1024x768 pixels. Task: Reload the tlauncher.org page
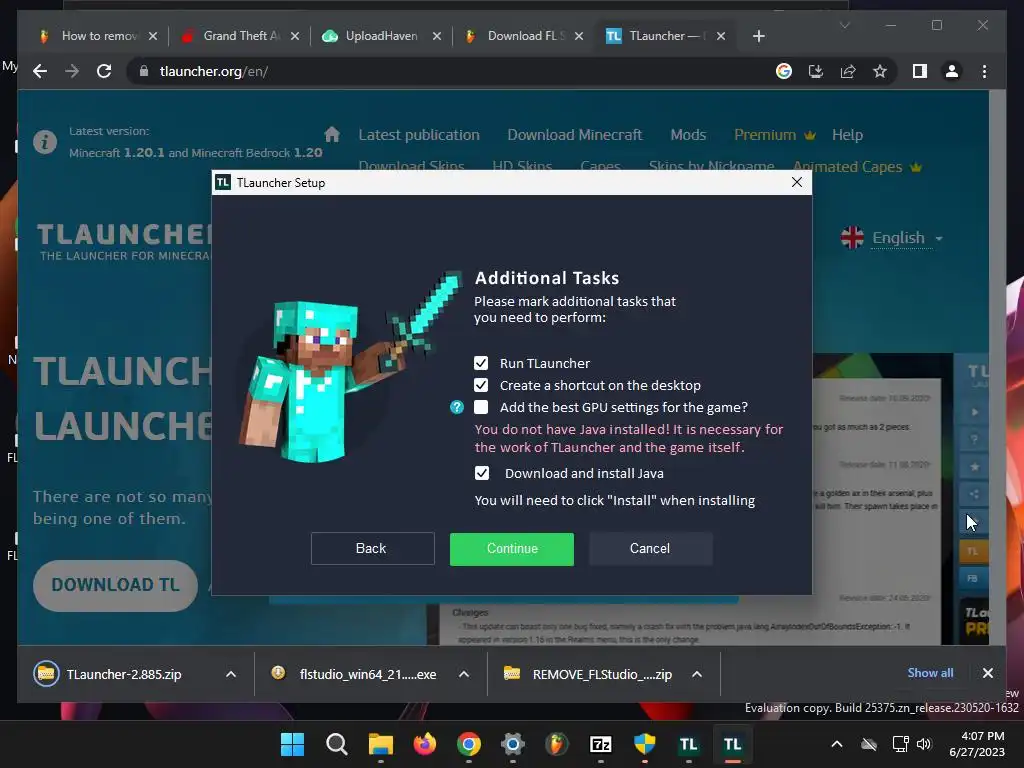pyautogui.click(x=104, y=71)
